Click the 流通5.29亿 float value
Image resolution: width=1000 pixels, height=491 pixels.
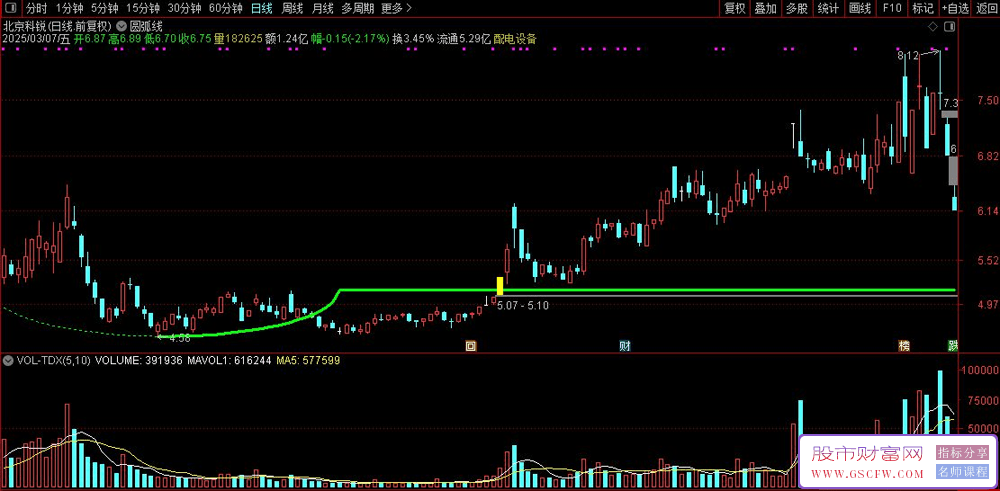[x=464, y=39]
